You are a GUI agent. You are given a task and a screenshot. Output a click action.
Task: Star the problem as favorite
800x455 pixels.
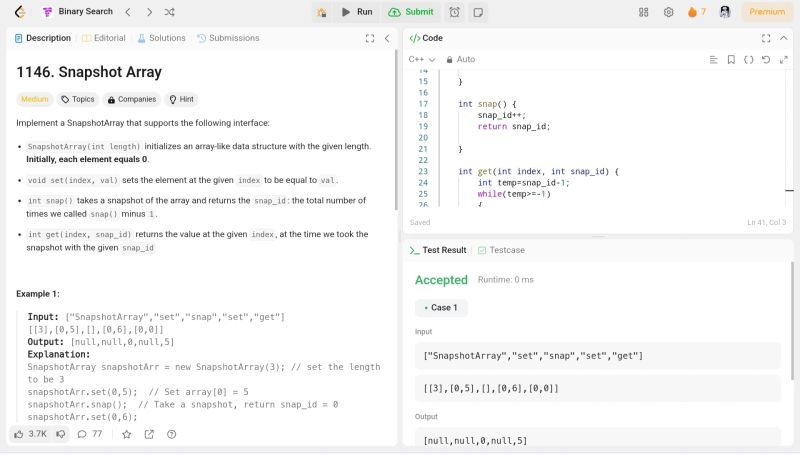coord(127,435)
